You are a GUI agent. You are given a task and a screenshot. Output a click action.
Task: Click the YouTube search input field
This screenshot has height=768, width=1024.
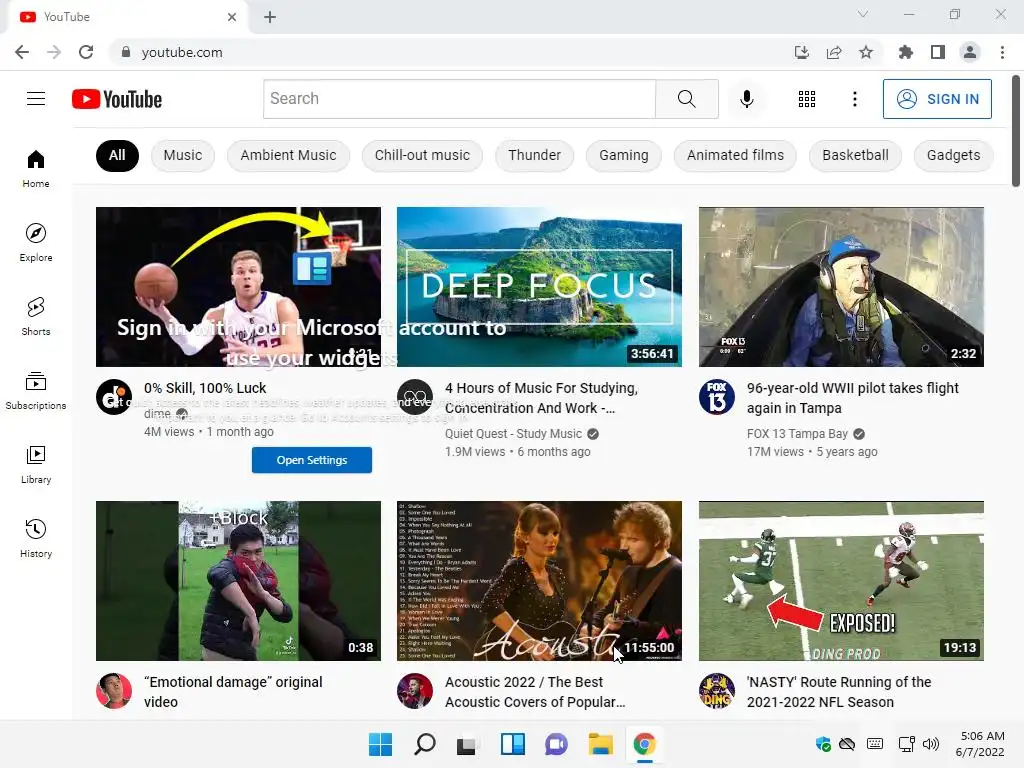pos(459,99)
